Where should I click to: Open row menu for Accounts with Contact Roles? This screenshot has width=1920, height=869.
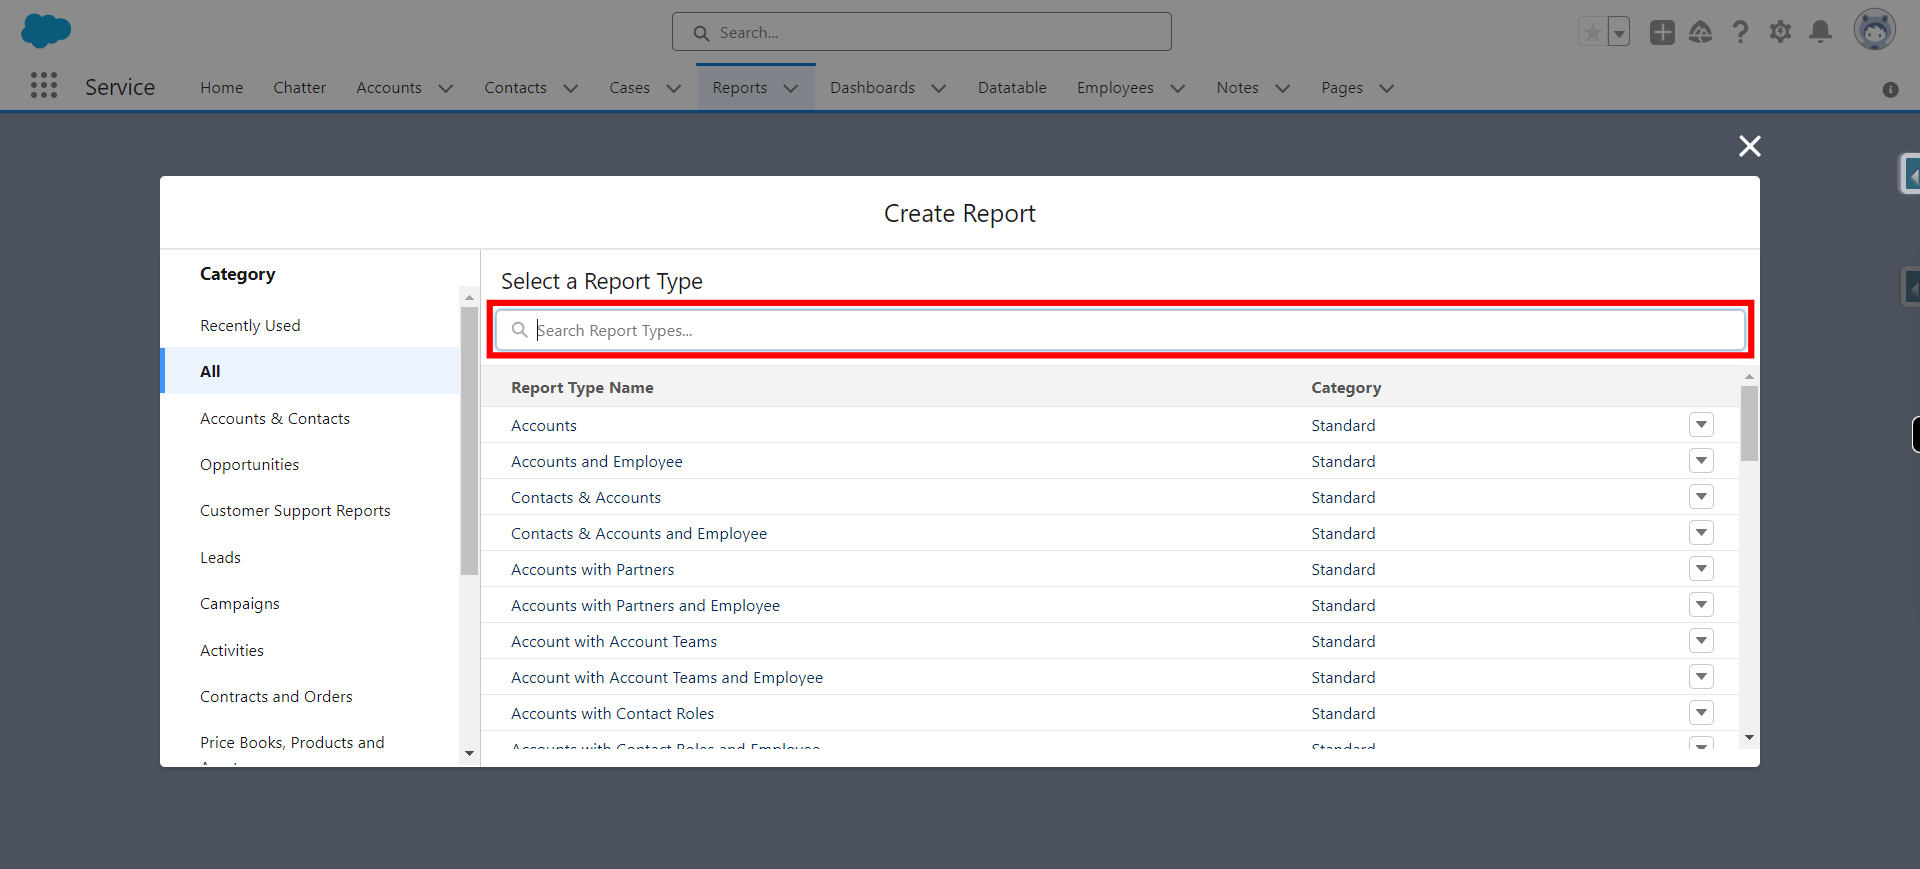click(1701, 712)
